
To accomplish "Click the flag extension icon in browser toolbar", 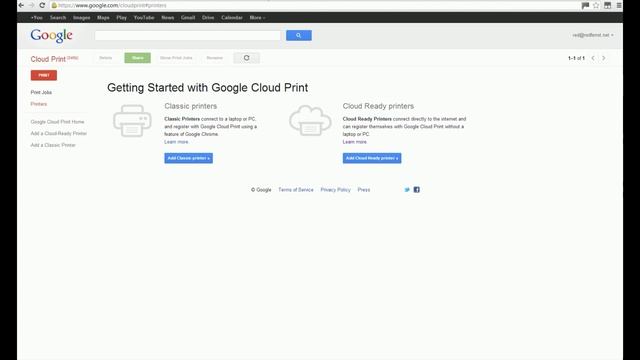I will pos(585,5).
